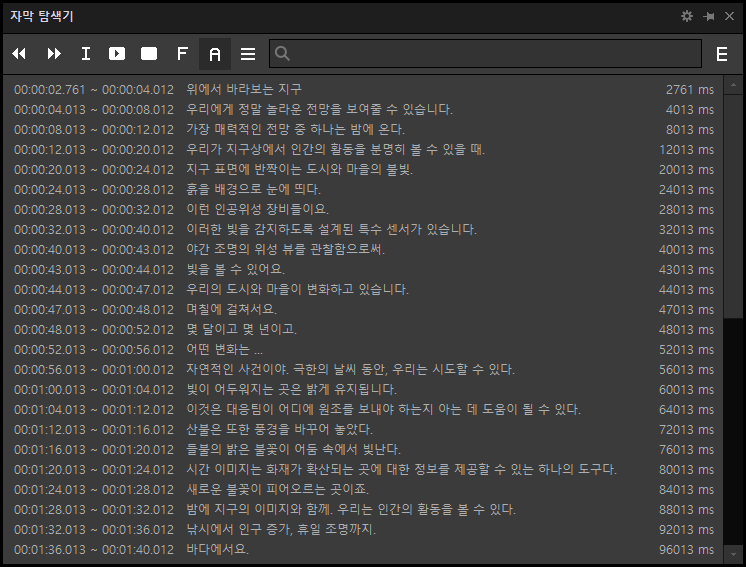Select subtitle '몇 달이고 몇 년이고.'
746x567 pixels.
pos(242,329)
